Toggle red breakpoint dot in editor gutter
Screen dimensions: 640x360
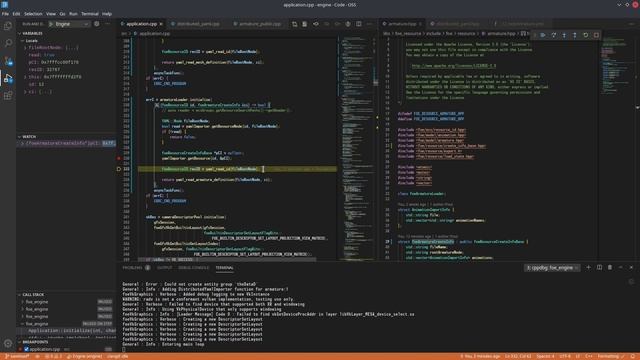(x=119, y=158)
